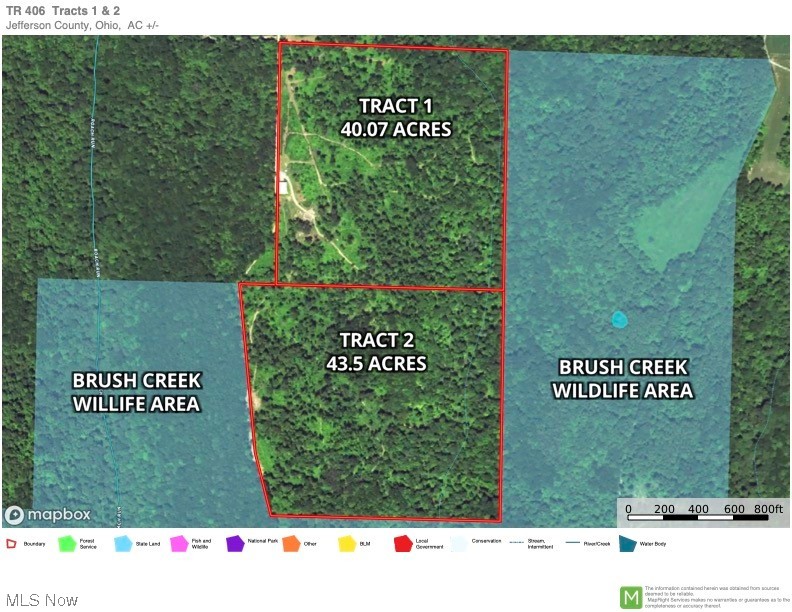Click the MLS Now watermark text
The height and width of the screenshot is (612, 792).
click(42, 600)
